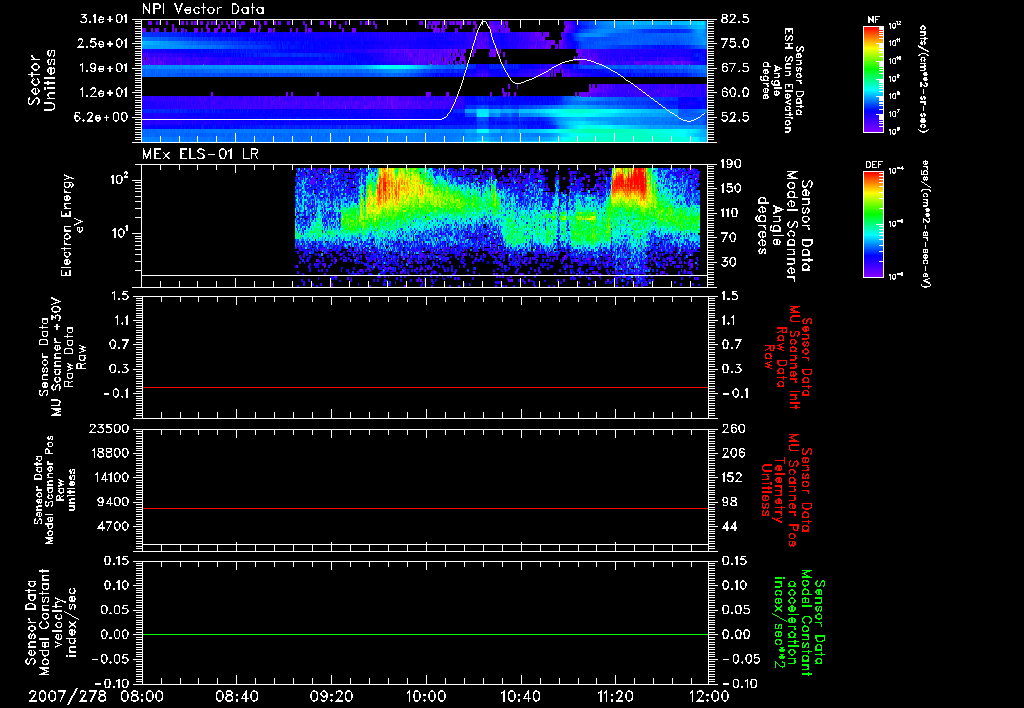
Task: Click the Sector Unitless axis title
Action: [42, 80]
